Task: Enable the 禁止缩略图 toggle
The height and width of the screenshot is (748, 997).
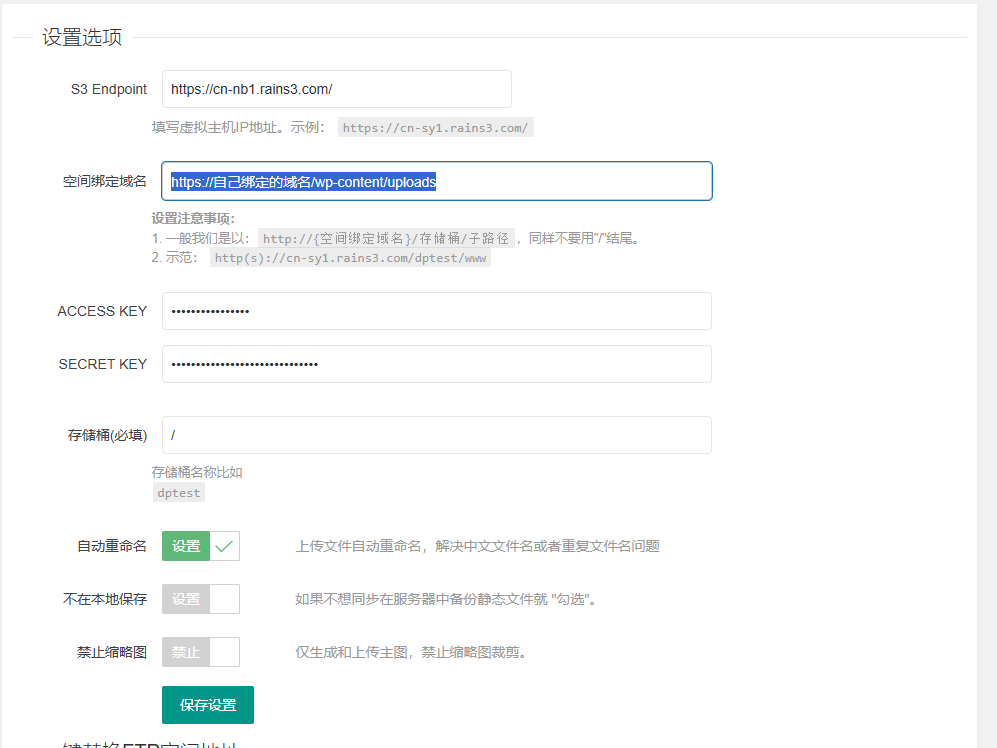Action: pos(200,652)
